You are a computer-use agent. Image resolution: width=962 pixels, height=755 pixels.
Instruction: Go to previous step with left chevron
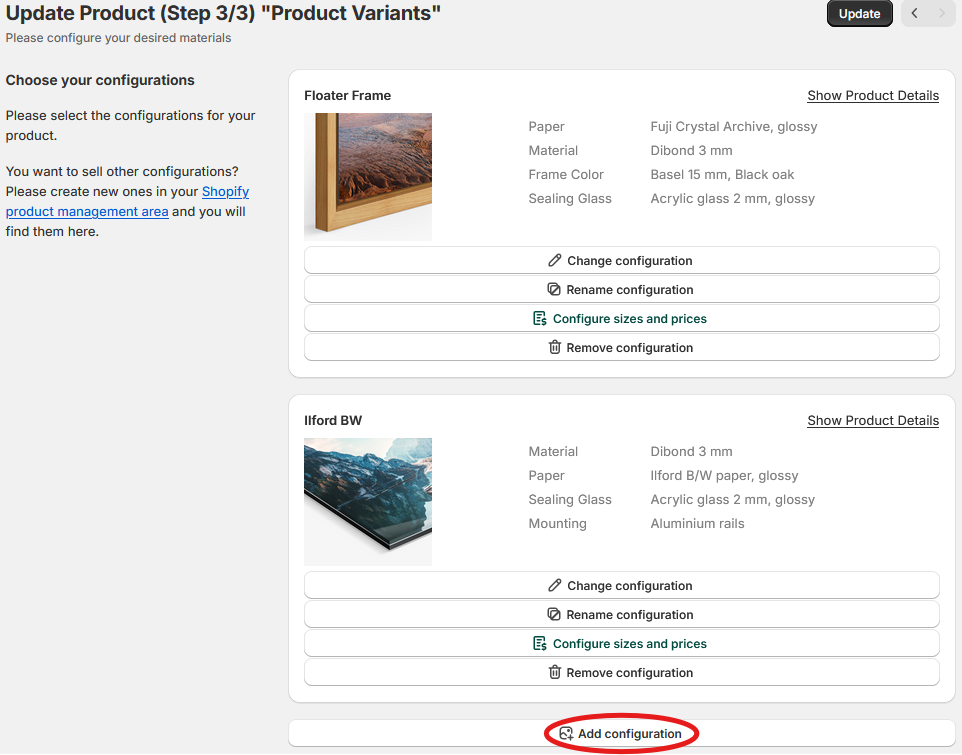(x=915, y=14)
